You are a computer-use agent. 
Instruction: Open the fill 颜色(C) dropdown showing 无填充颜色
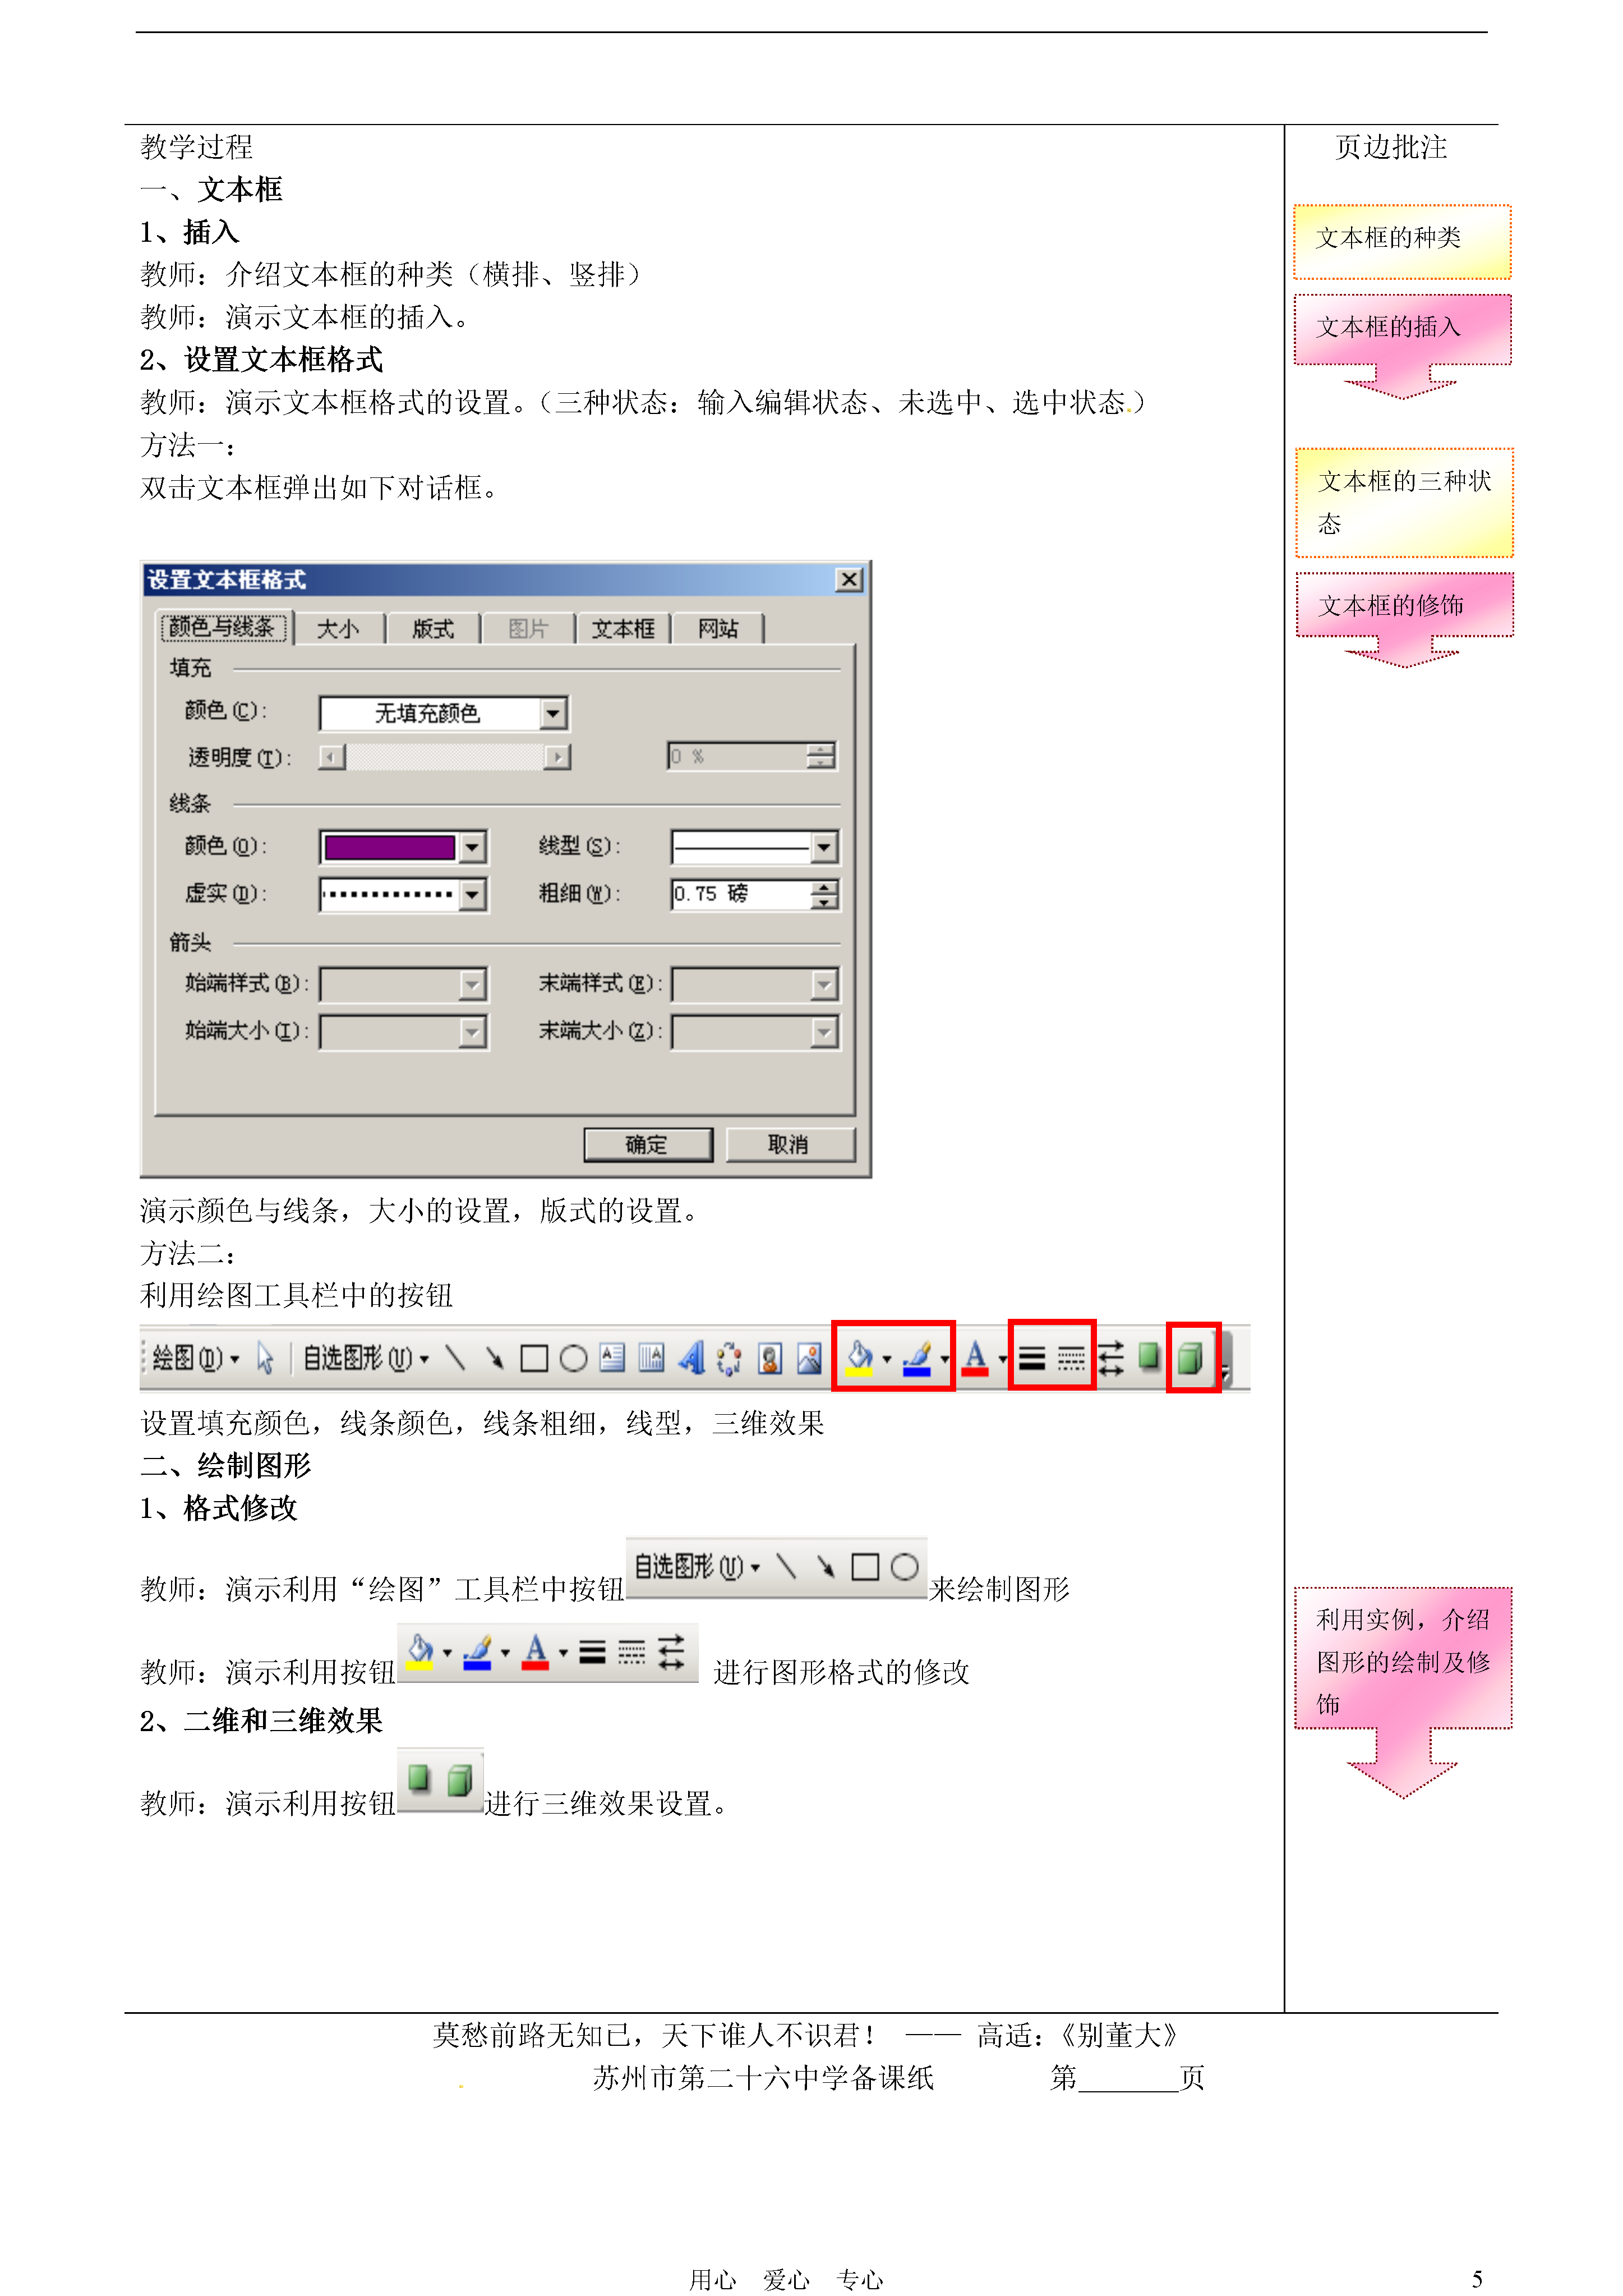[443, 713]
